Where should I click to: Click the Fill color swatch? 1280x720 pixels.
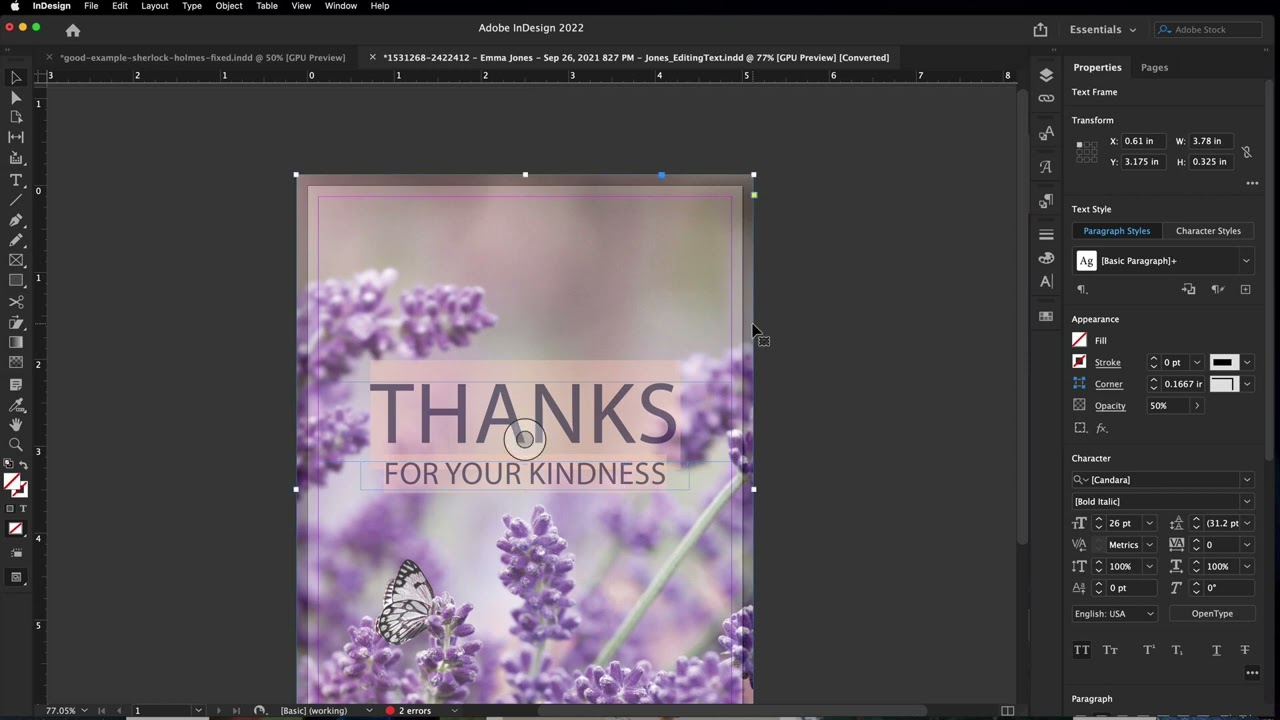pyautogui.click(x=1079, y=341)
